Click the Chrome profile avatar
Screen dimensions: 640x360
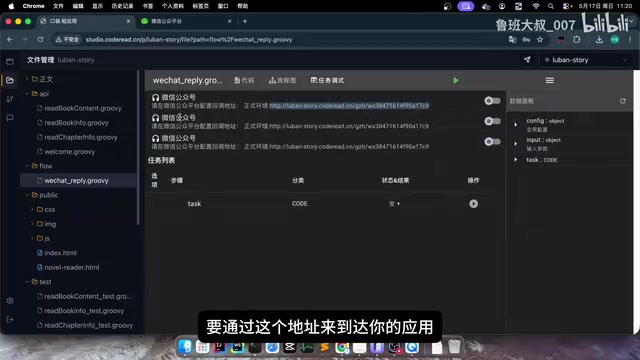tap(615, 40)
